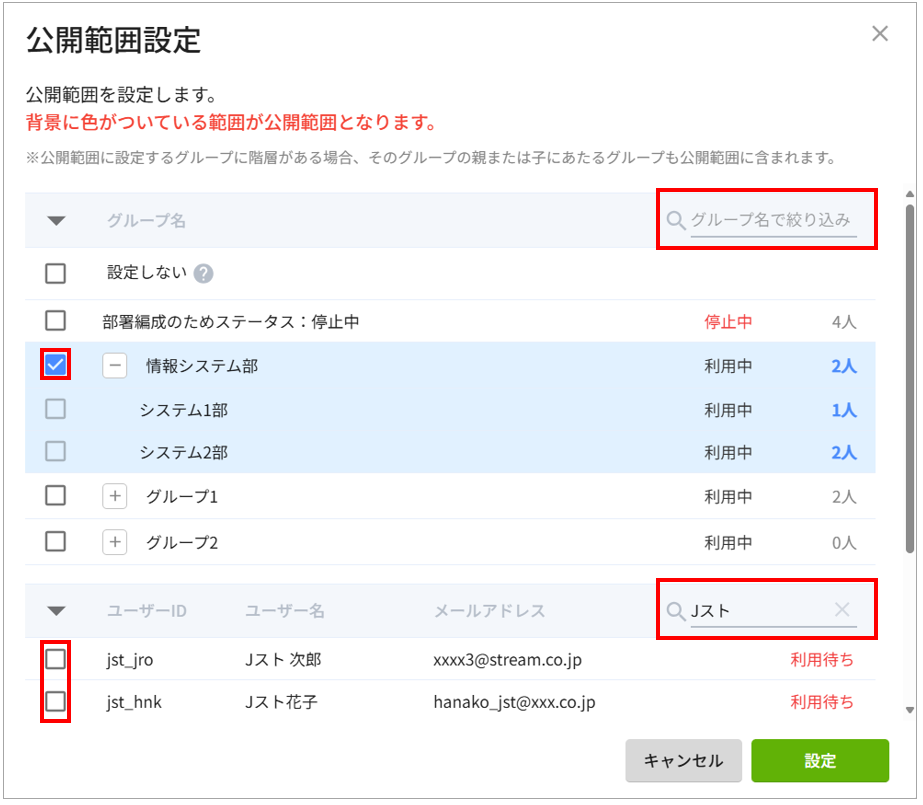Check the 部署編成のためステータス：停止中 checkbox
Screen dimensions: 923x805
coord(55,321)
